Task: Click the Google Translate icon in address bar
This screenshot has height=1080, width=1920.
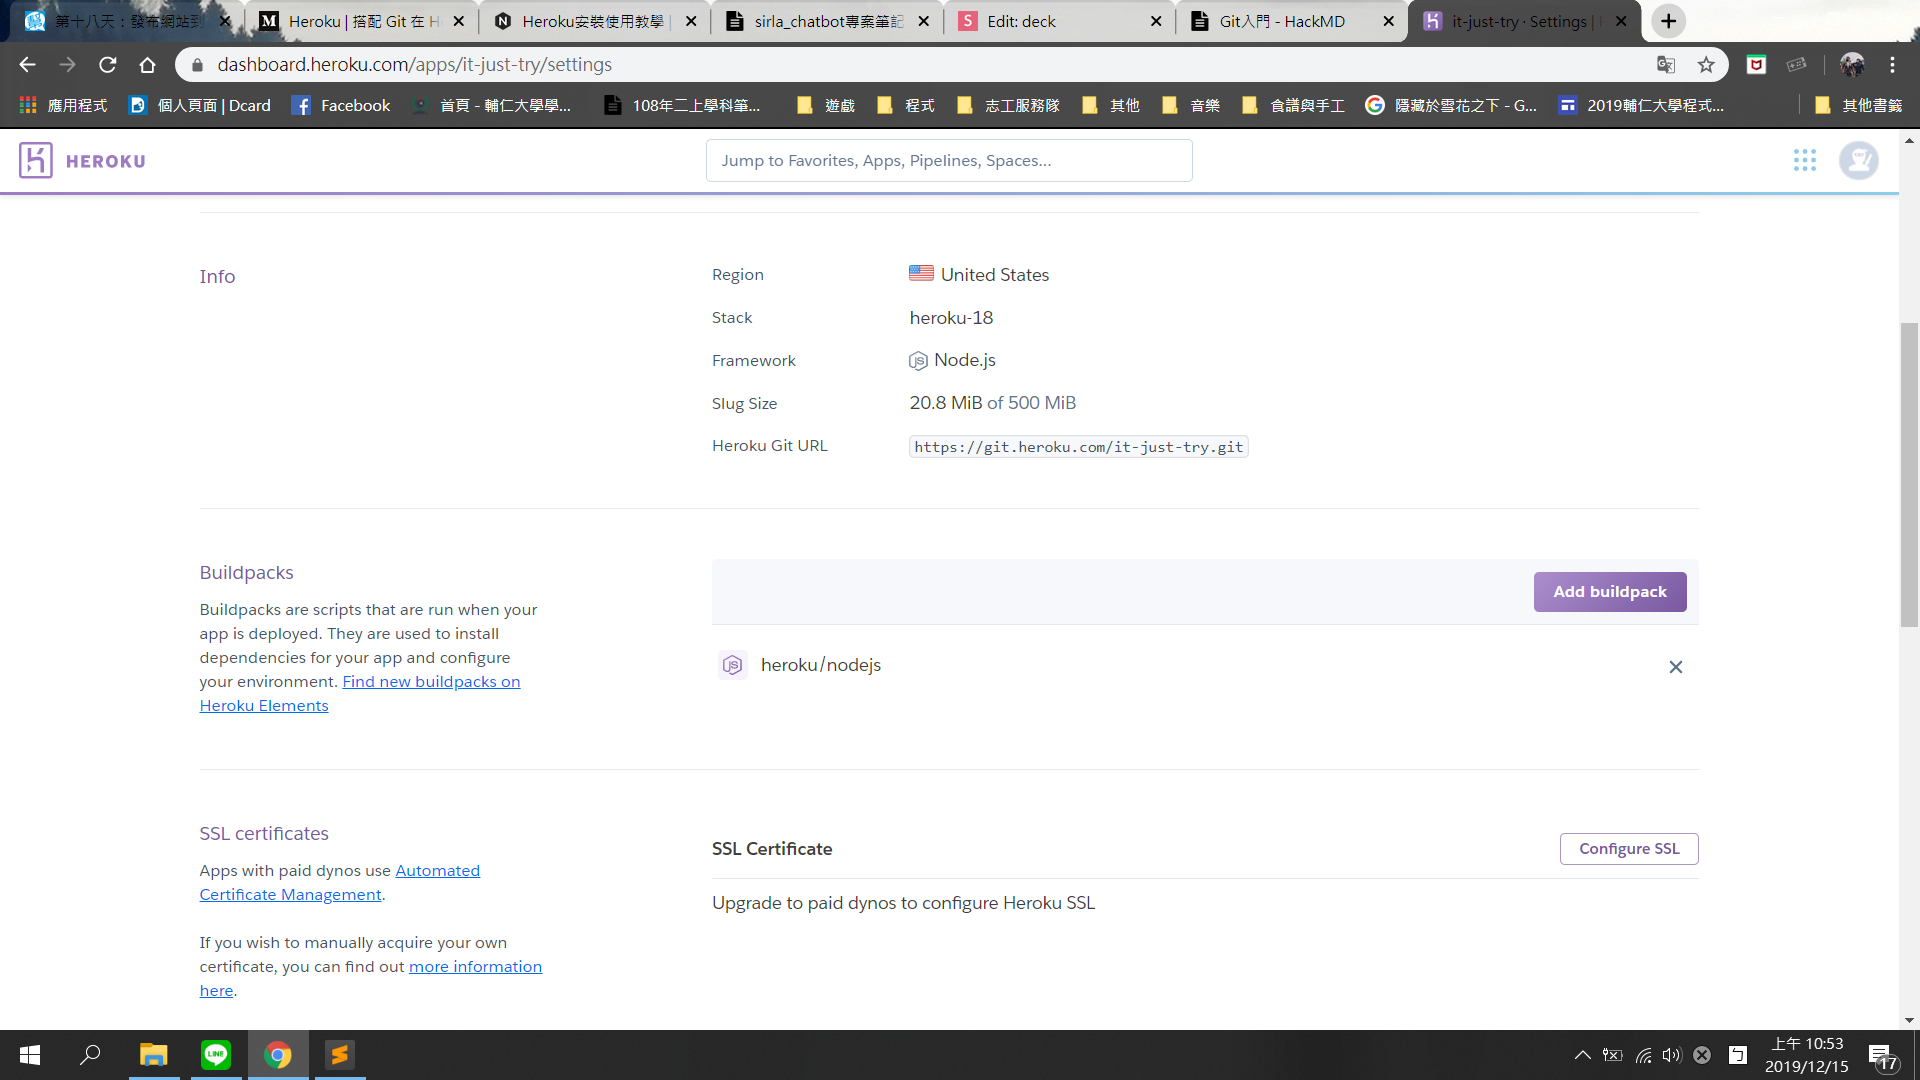Action: 1665,65
